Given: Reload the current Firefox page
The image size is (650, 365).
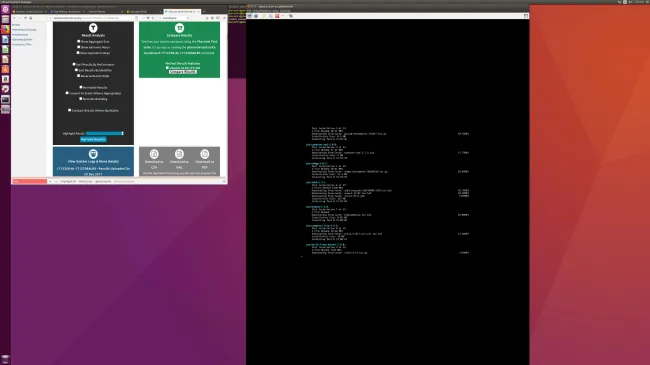Looking at the screenshot, I should coord(25,18).
